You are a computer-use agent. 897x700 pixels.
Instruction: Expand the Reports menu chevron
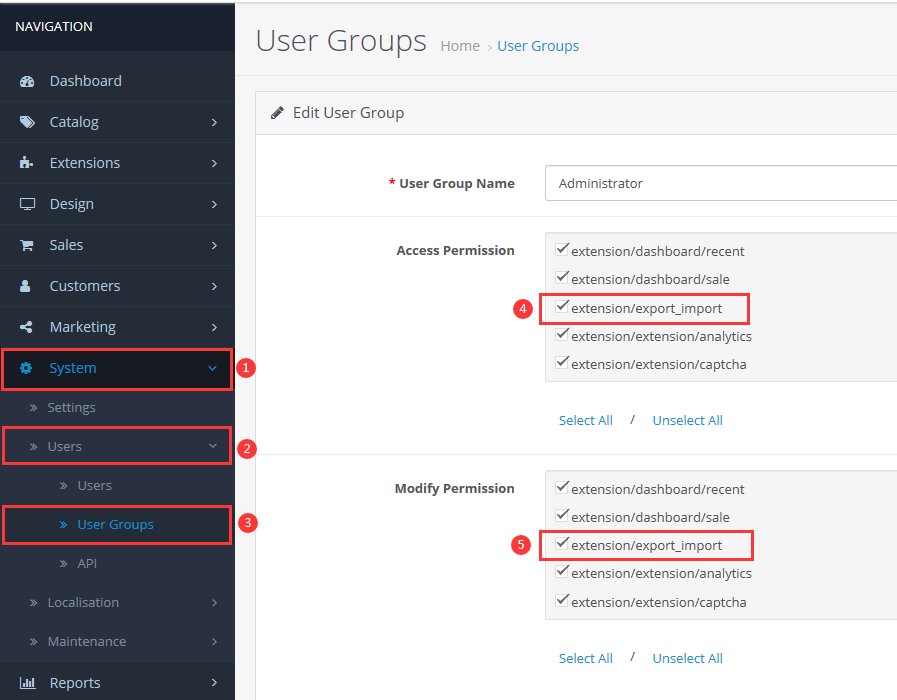pyautogui.click(x=214, y=682)
